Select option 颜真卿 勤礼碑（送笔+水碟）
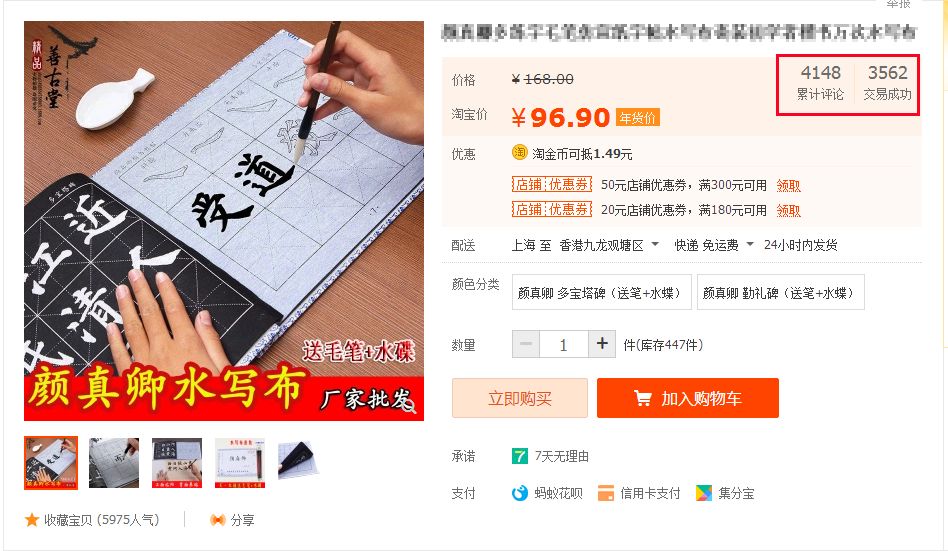 coord(781,293)
